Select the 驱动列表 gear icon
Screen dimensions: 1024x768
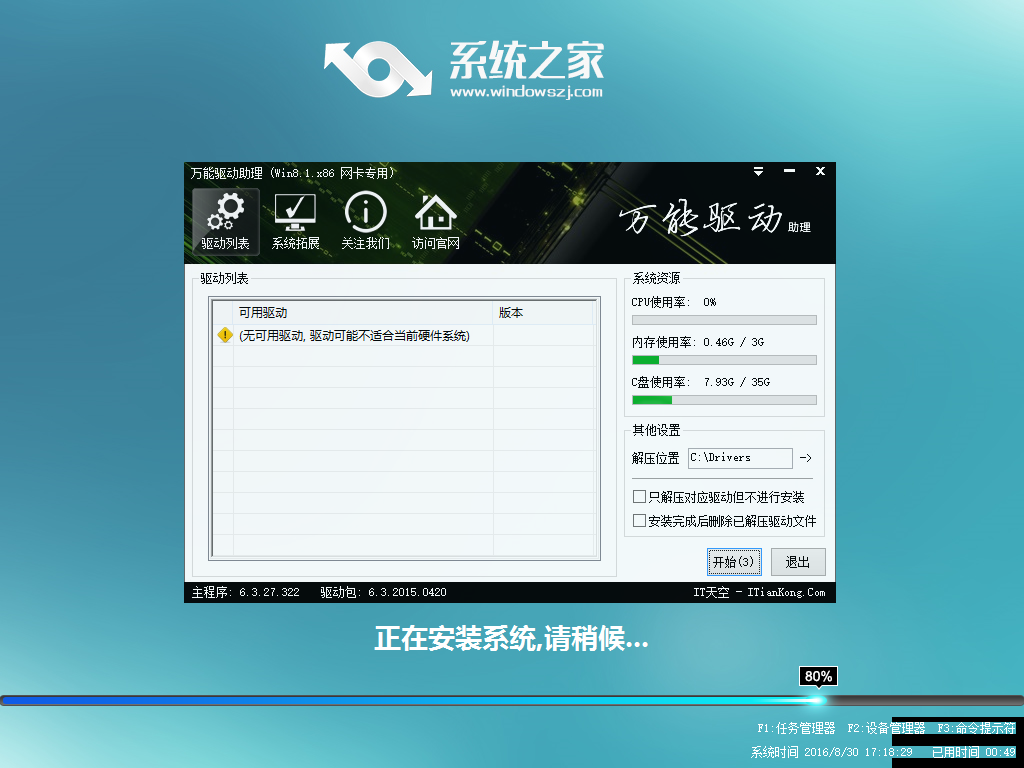click(226, 213)
